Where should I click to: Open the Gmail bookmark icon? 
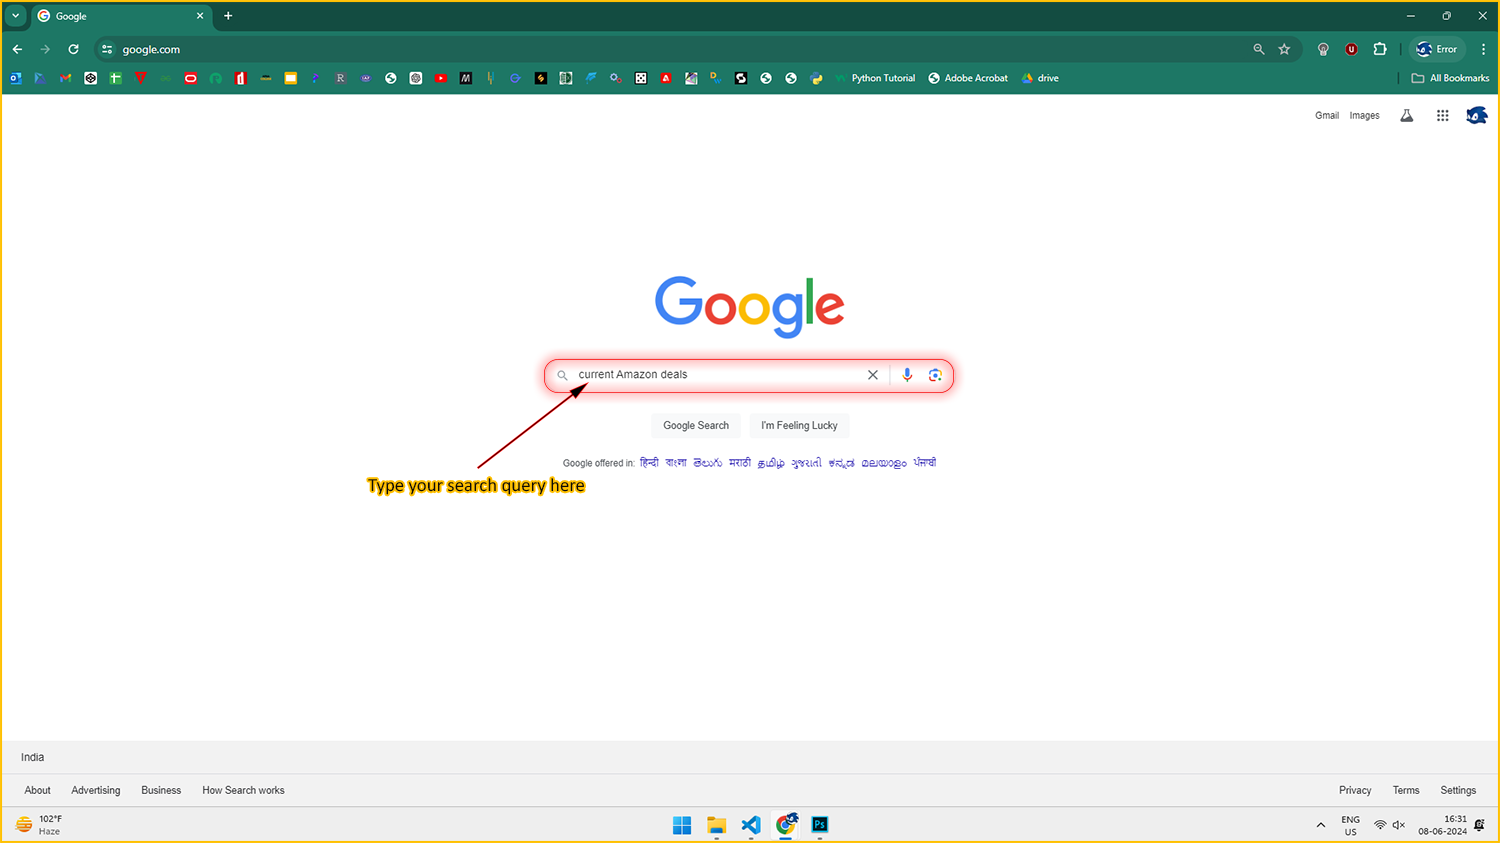click(66, 78)
